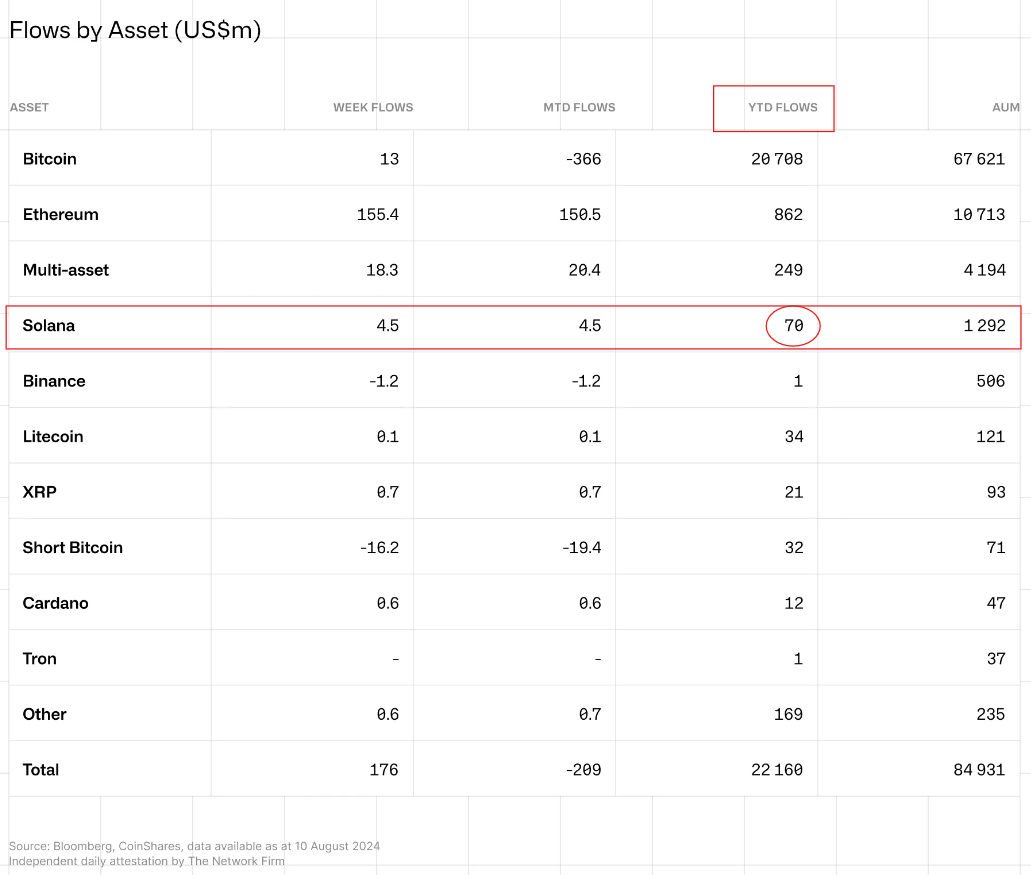Click the XRP asset name
The image size is (1031, 875).
point(39,492)
